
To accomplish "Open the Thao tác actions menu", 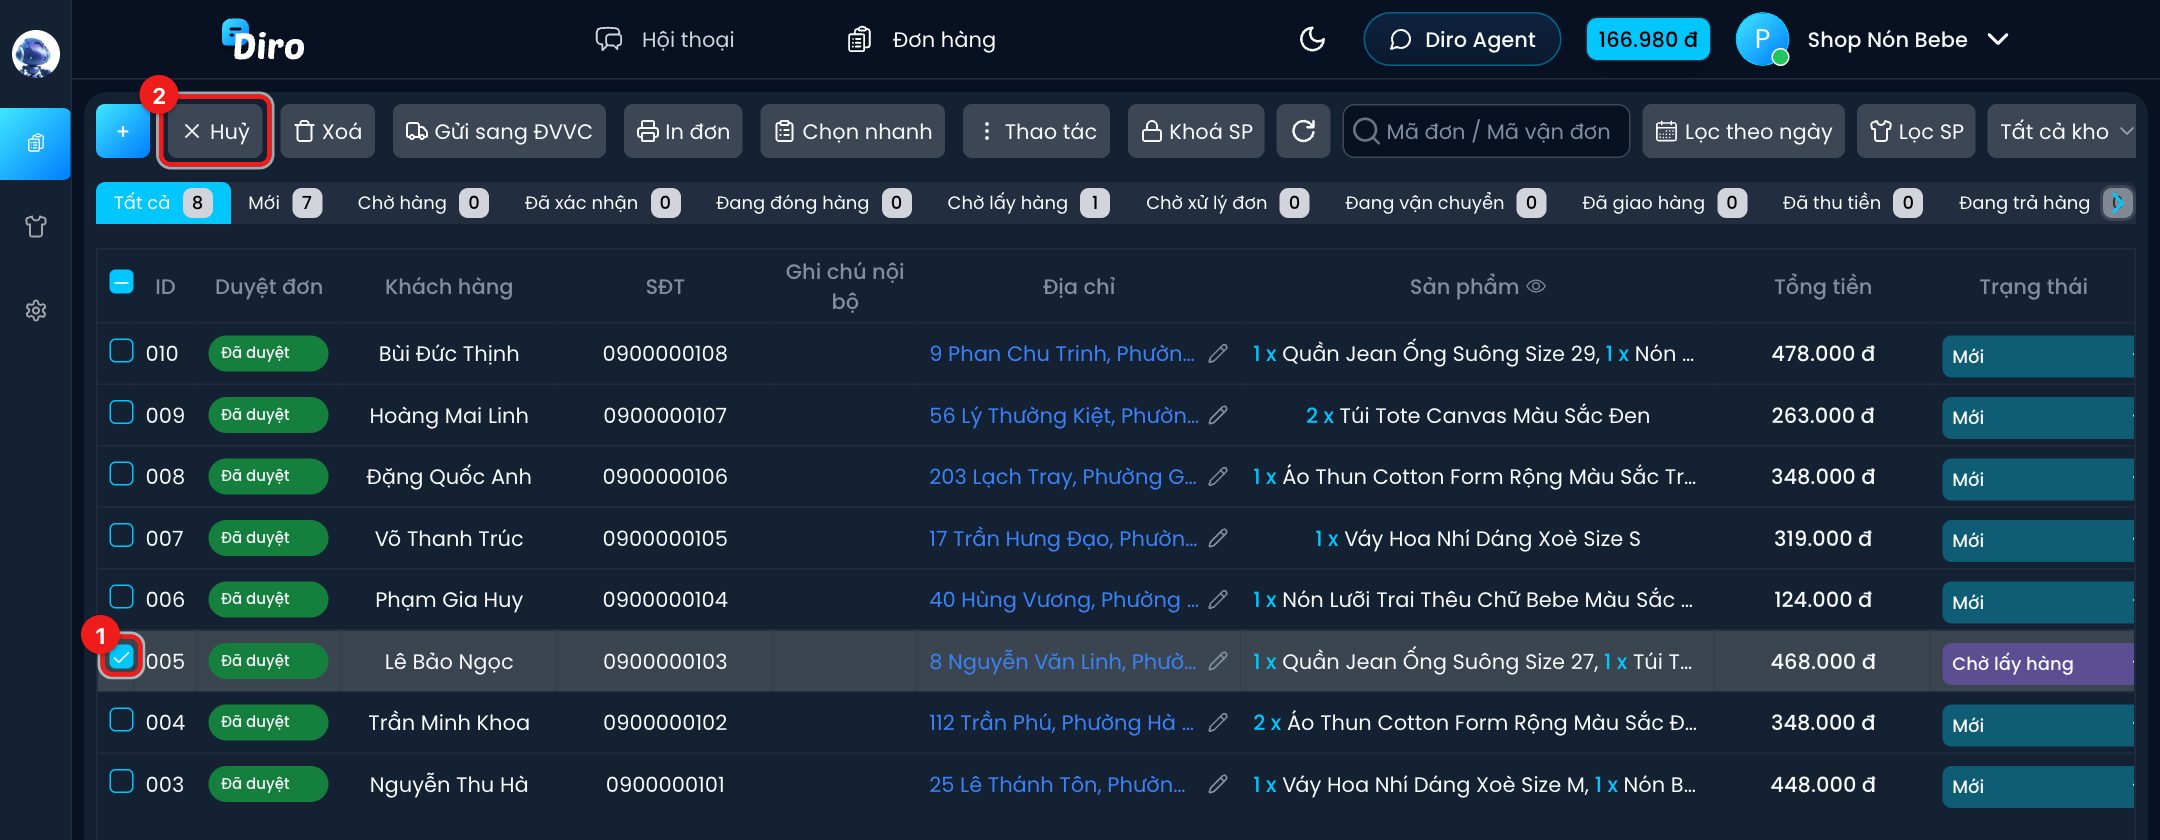I will click(x=1036, y=131).
